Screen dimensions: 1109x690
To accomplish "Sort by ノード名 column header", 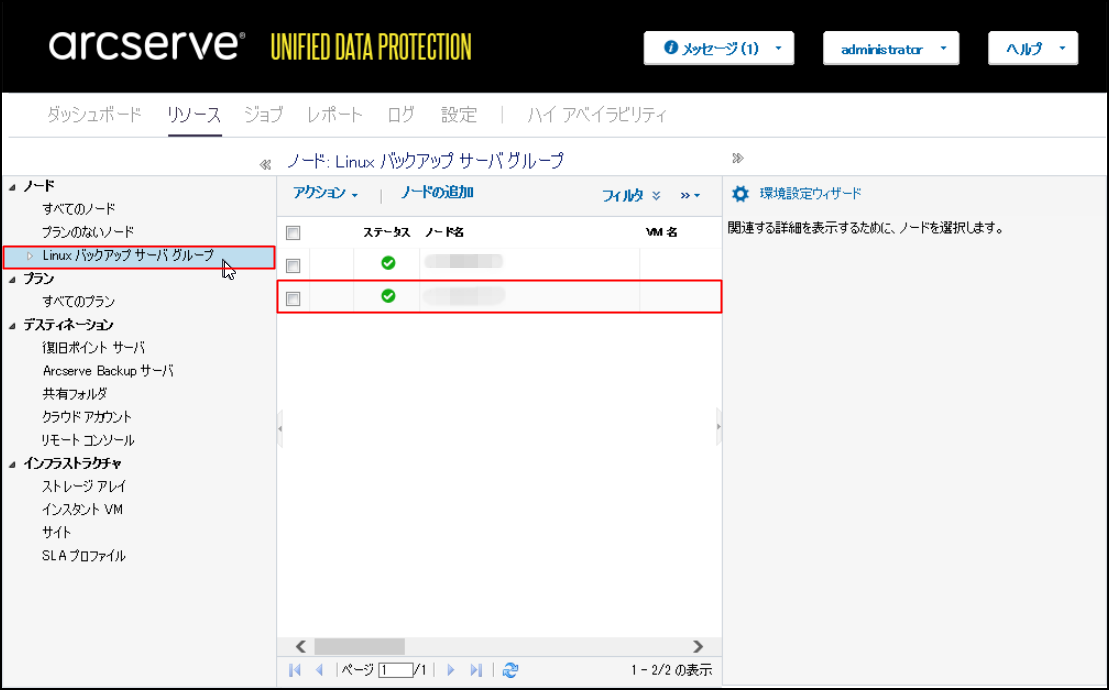I will pos(444,232).
